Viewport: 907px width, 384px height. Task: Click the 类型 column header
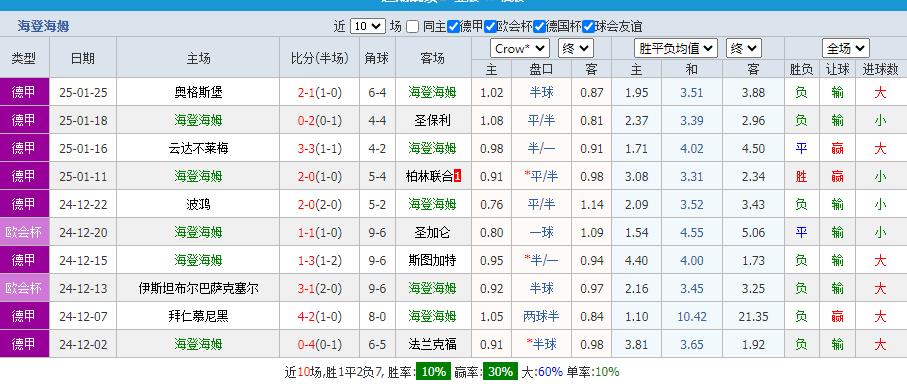(24, 58)
